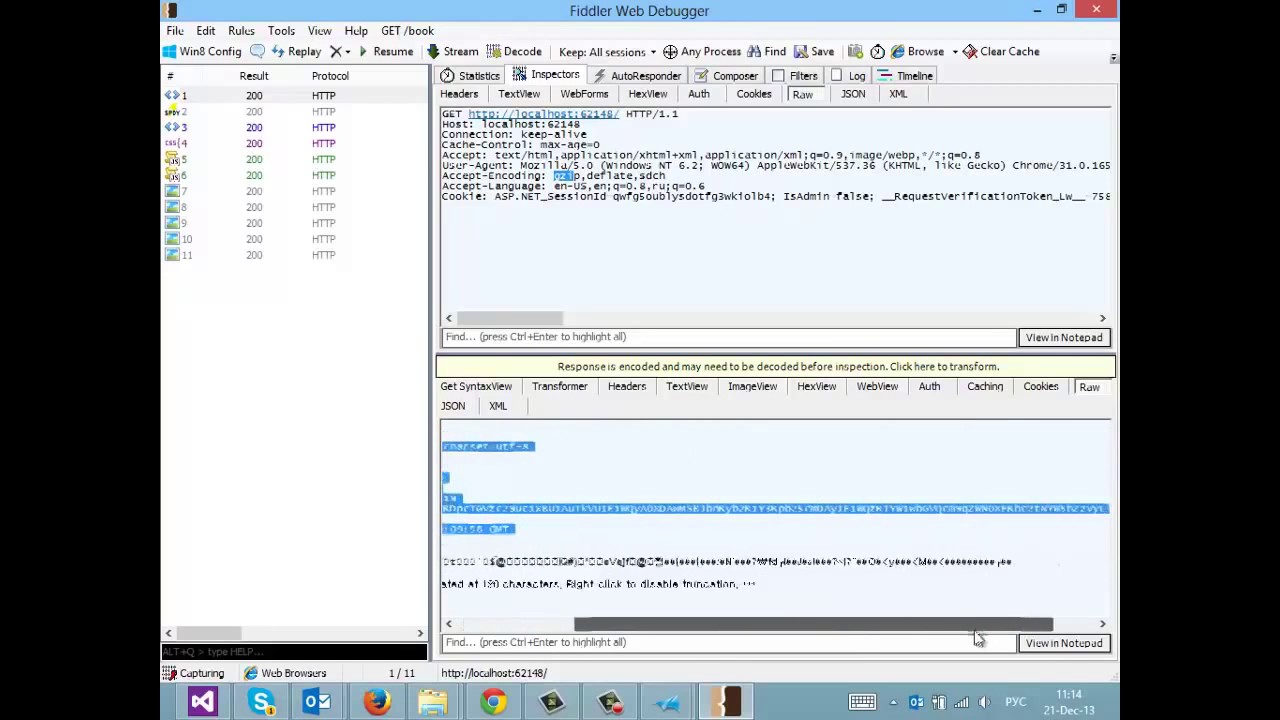Click the request pane horizontal scrollbar thumb
This screenshot has height=720, width=1280.
tap(510, 318)
